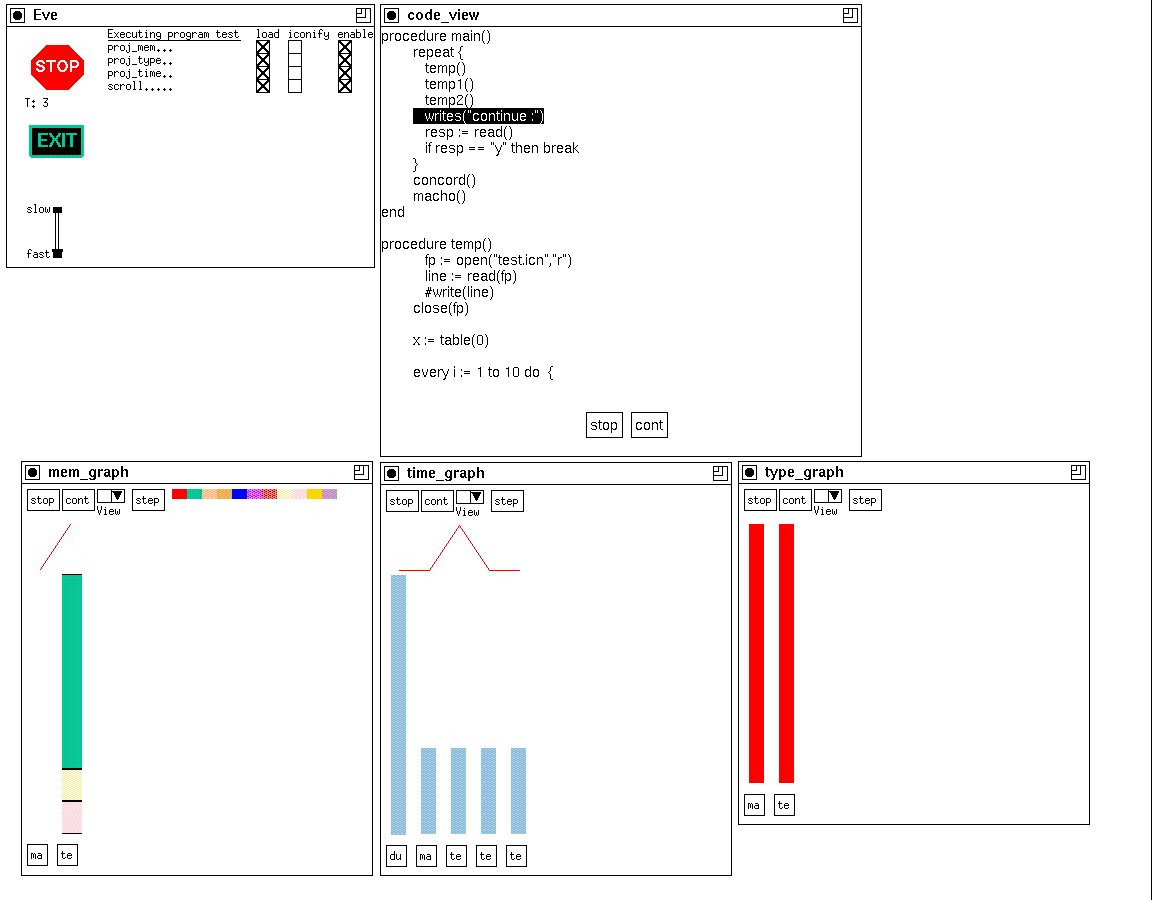The width and height of the screenshot is (1152, 900).
Task: Click the time_graph window menu button
Action: [x=392, y=474]
